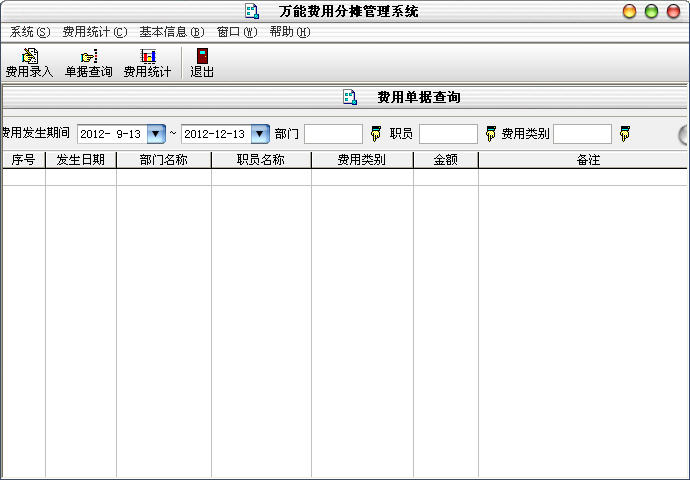Click the lookup hand icon beside 费用类别 field

[625, 133]
